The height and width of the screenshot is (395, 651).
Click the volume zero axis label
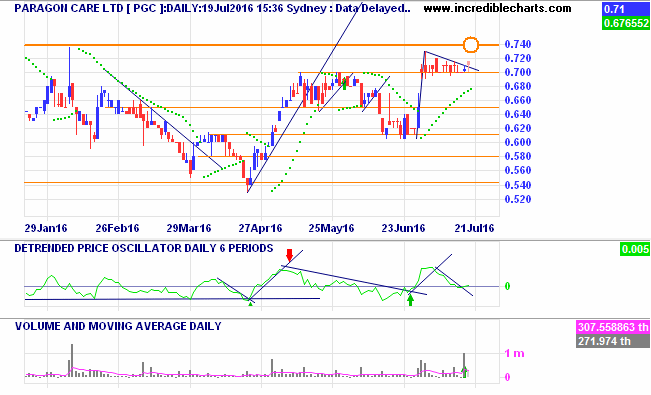(507, 377)
